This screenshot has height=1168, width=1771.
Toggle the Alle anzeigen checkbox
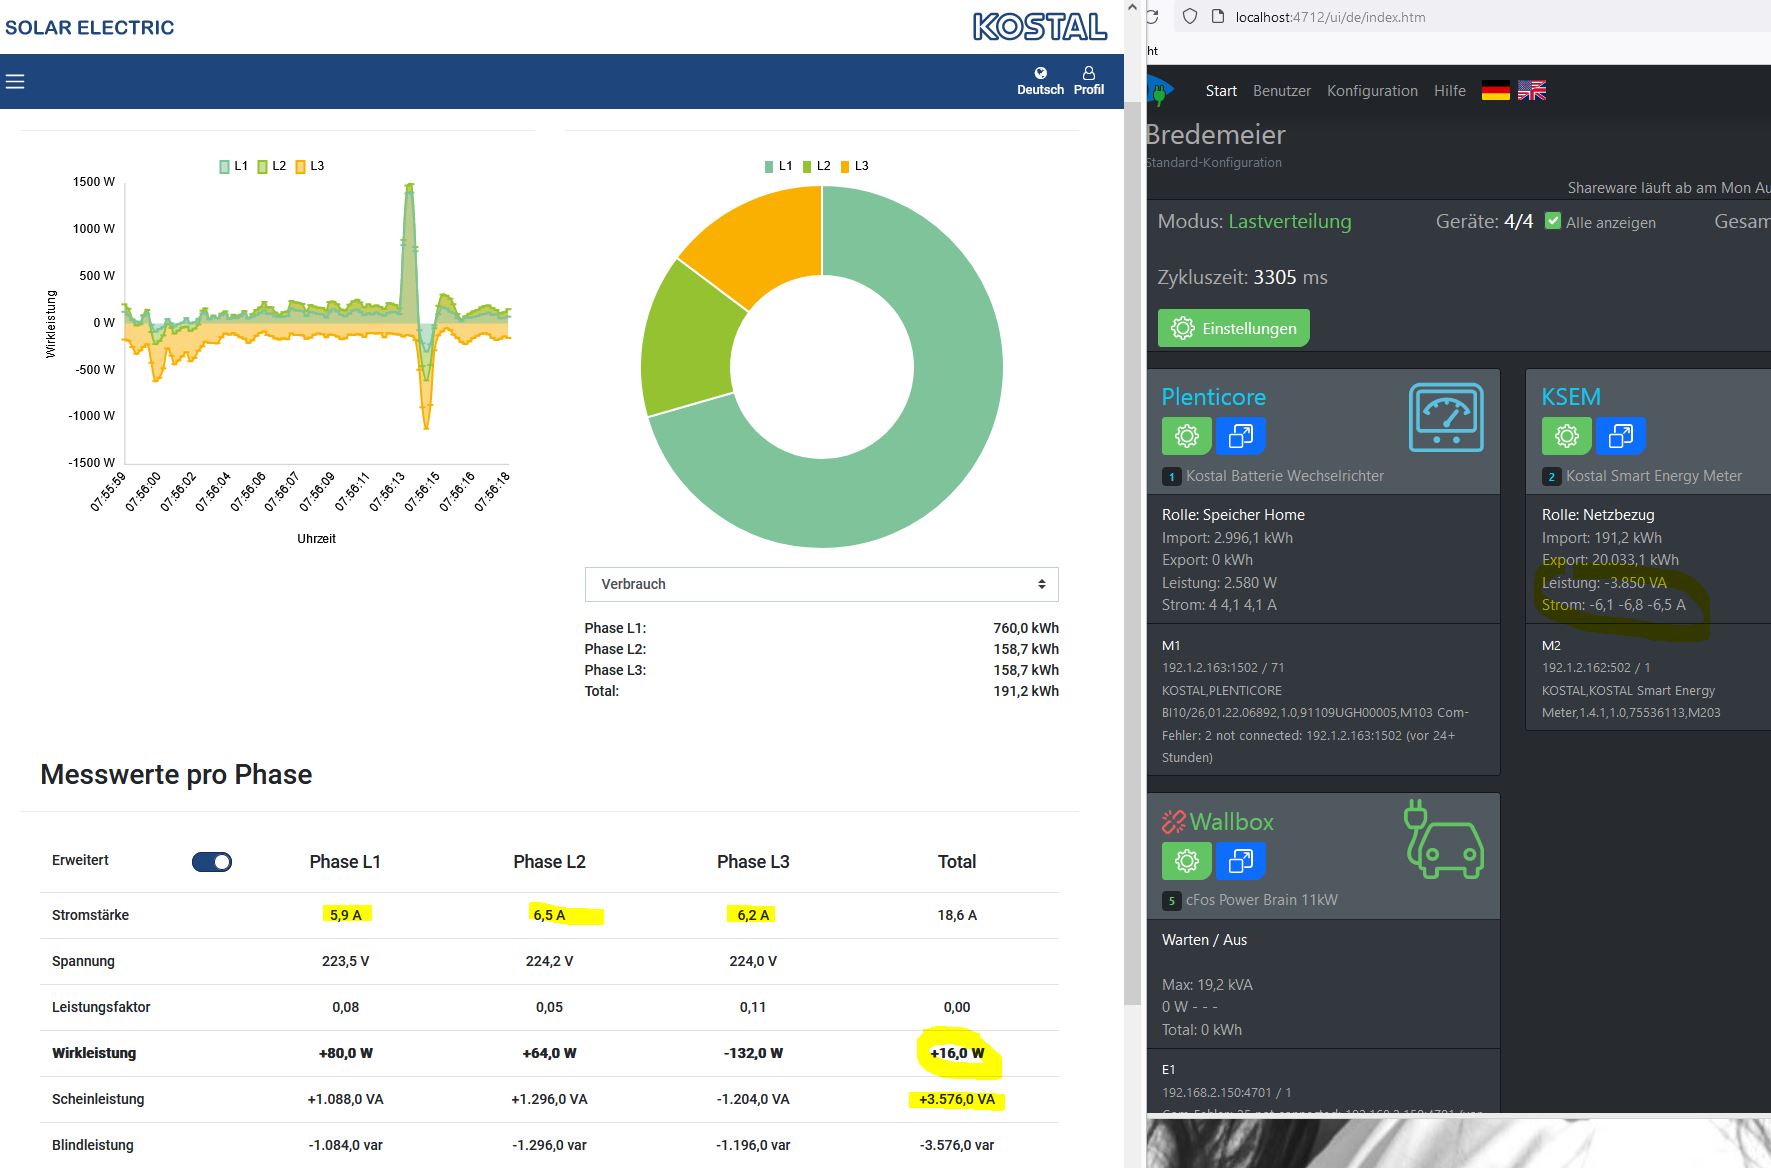click(x=1553, y=221)
